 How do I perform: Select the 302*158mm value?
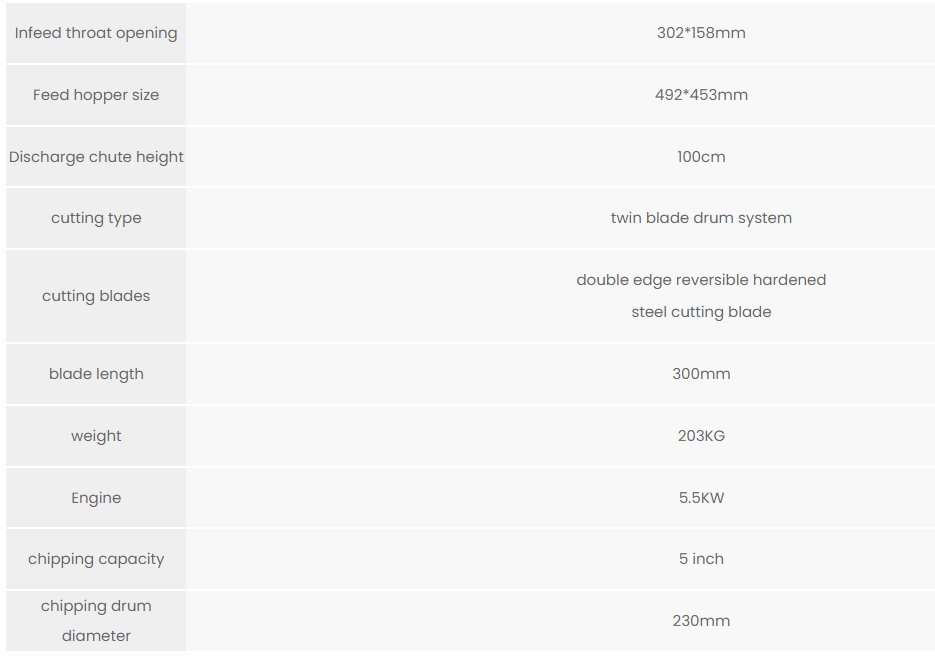pos(701,33)
